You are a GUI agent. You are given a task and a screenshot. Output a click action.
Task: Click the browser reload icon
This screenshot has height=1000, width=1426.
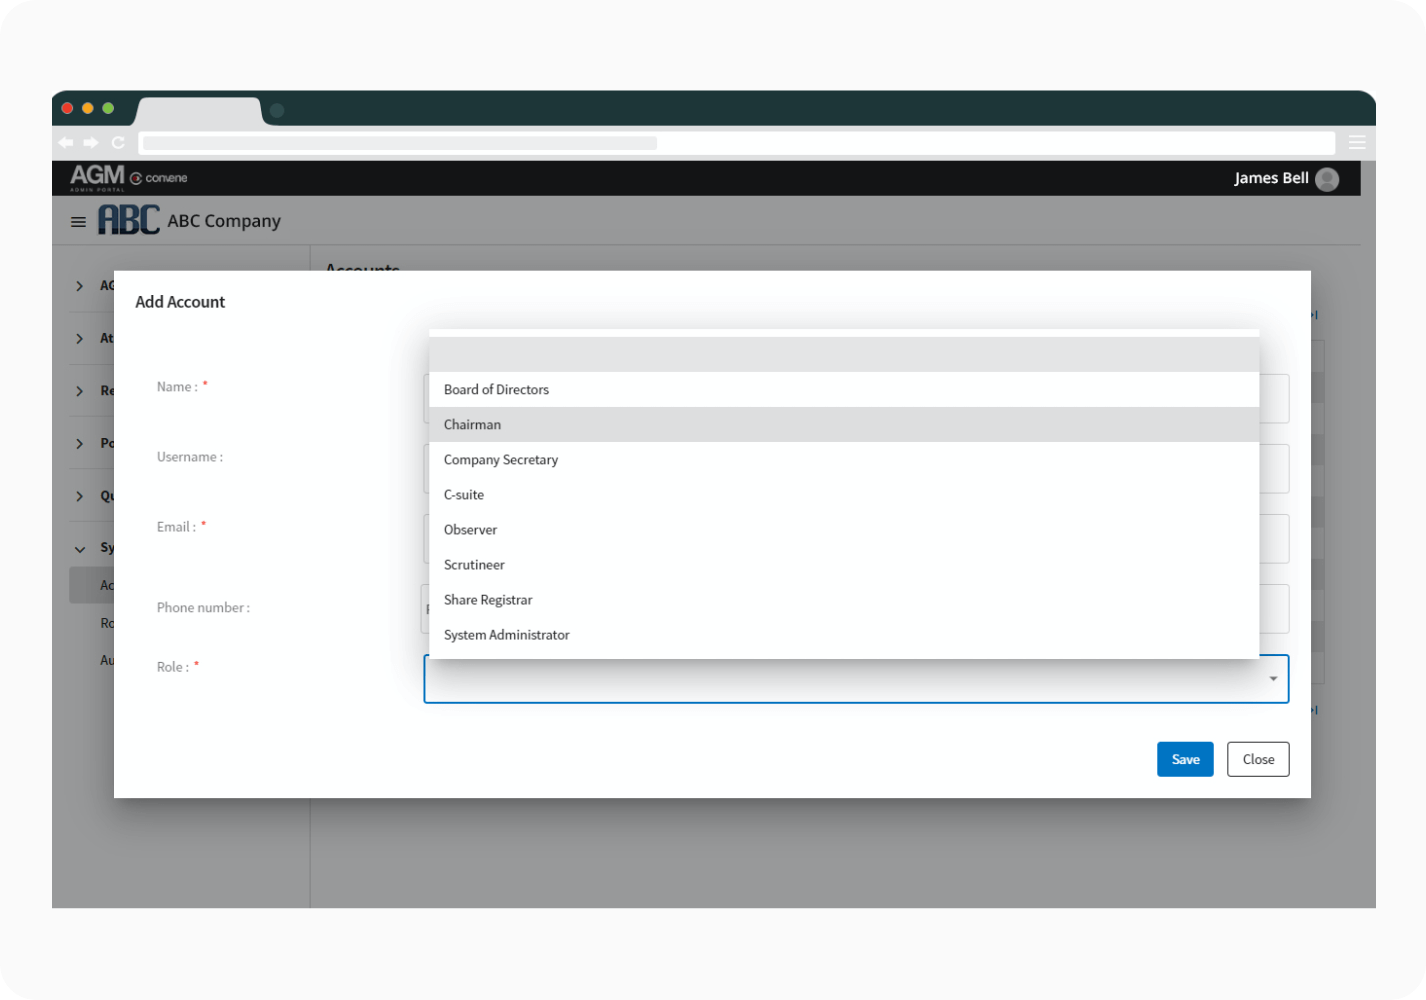click(x=118, y=143)
